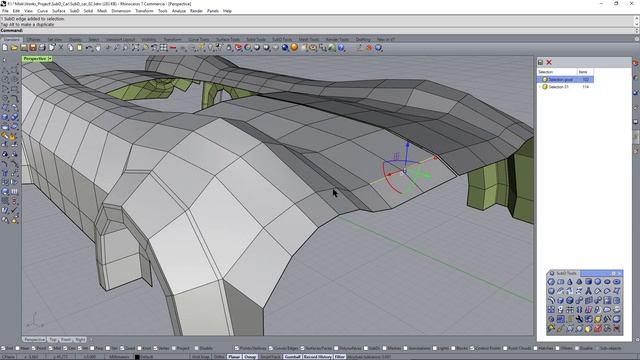Select the highlighted Selection group row
This screenshot has height=360, width=640.
point(565,80)
